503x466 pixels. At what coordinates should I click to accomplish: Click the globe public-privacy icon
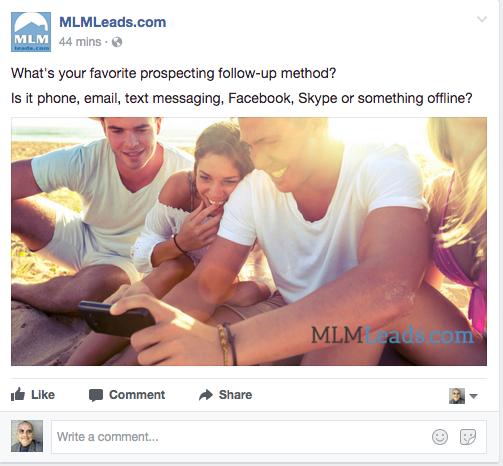(x=117, y=42)
